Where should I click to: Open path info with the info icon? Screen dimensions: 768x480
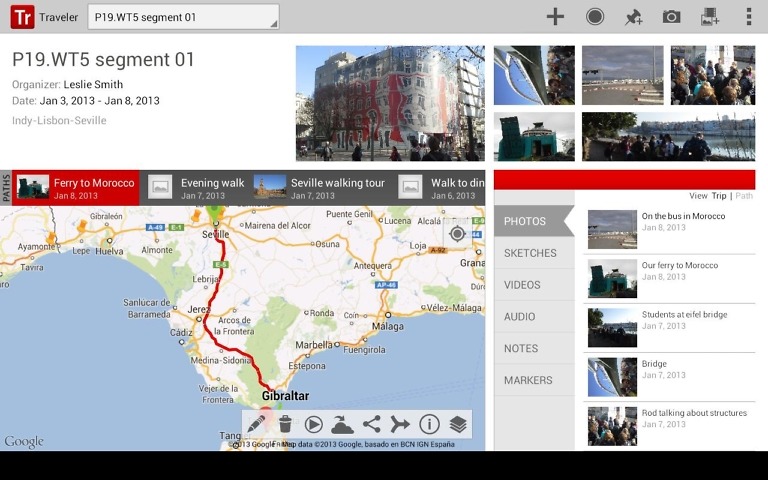(x=429, y=424)
